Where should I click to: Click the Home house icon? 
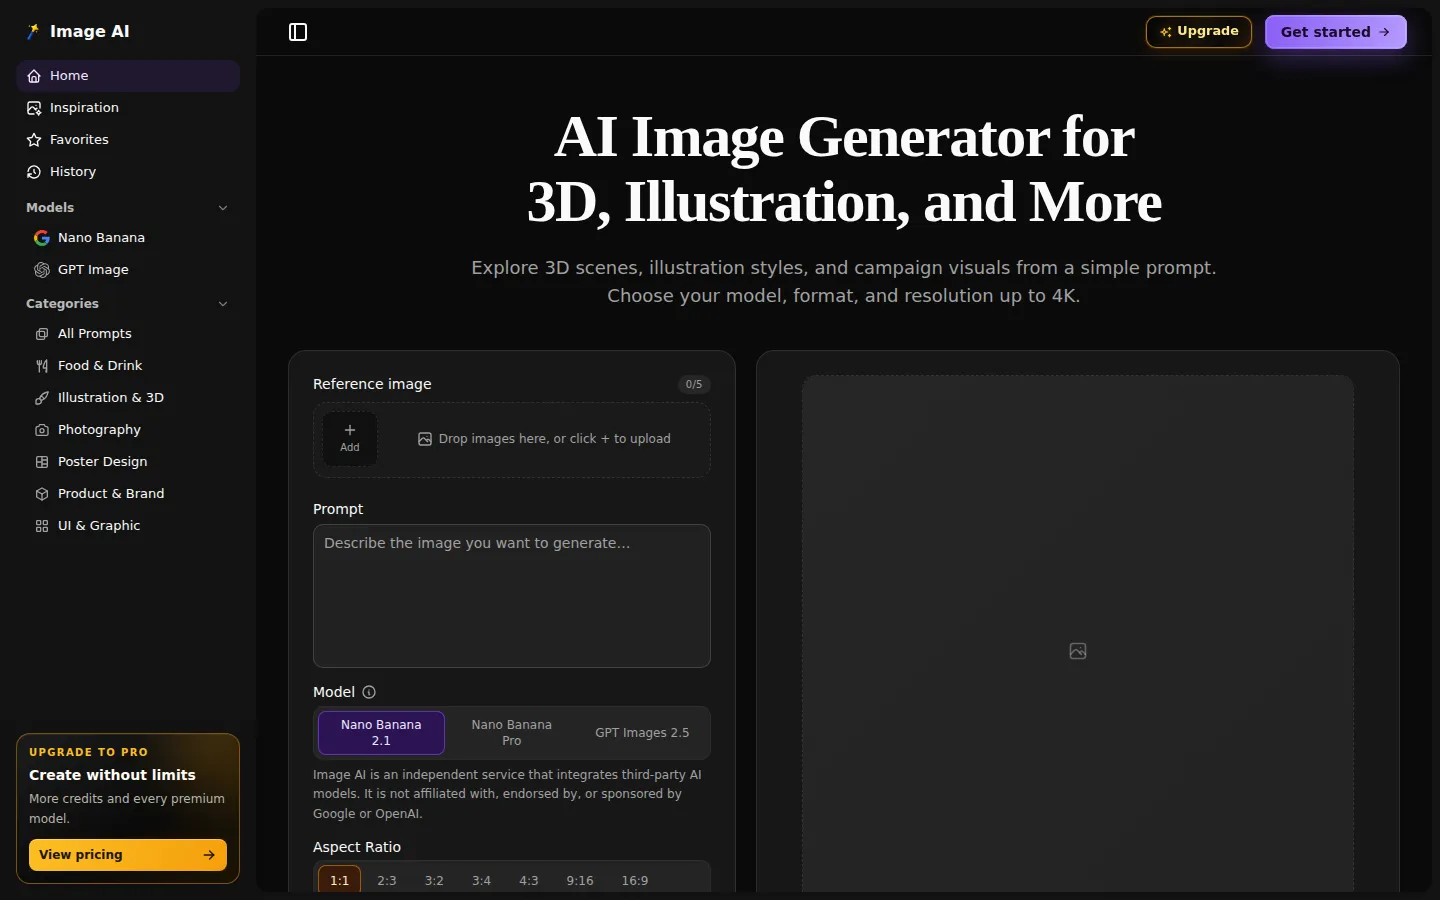coord(34,76)
